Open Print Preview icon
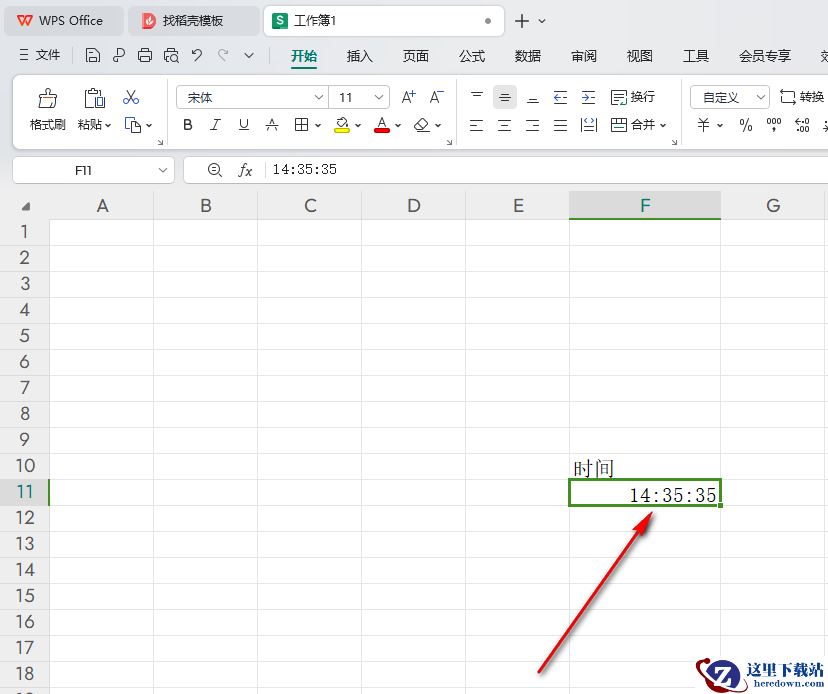Screen dimensions: 828x694 click(x=171, y=55)
